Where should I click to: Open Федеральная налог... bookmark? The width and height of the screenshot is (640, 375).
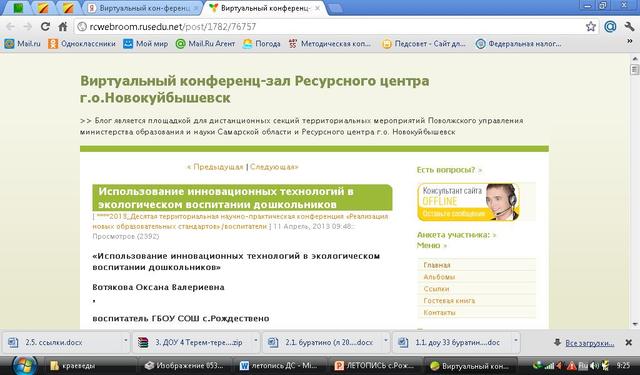pos(518,44)
